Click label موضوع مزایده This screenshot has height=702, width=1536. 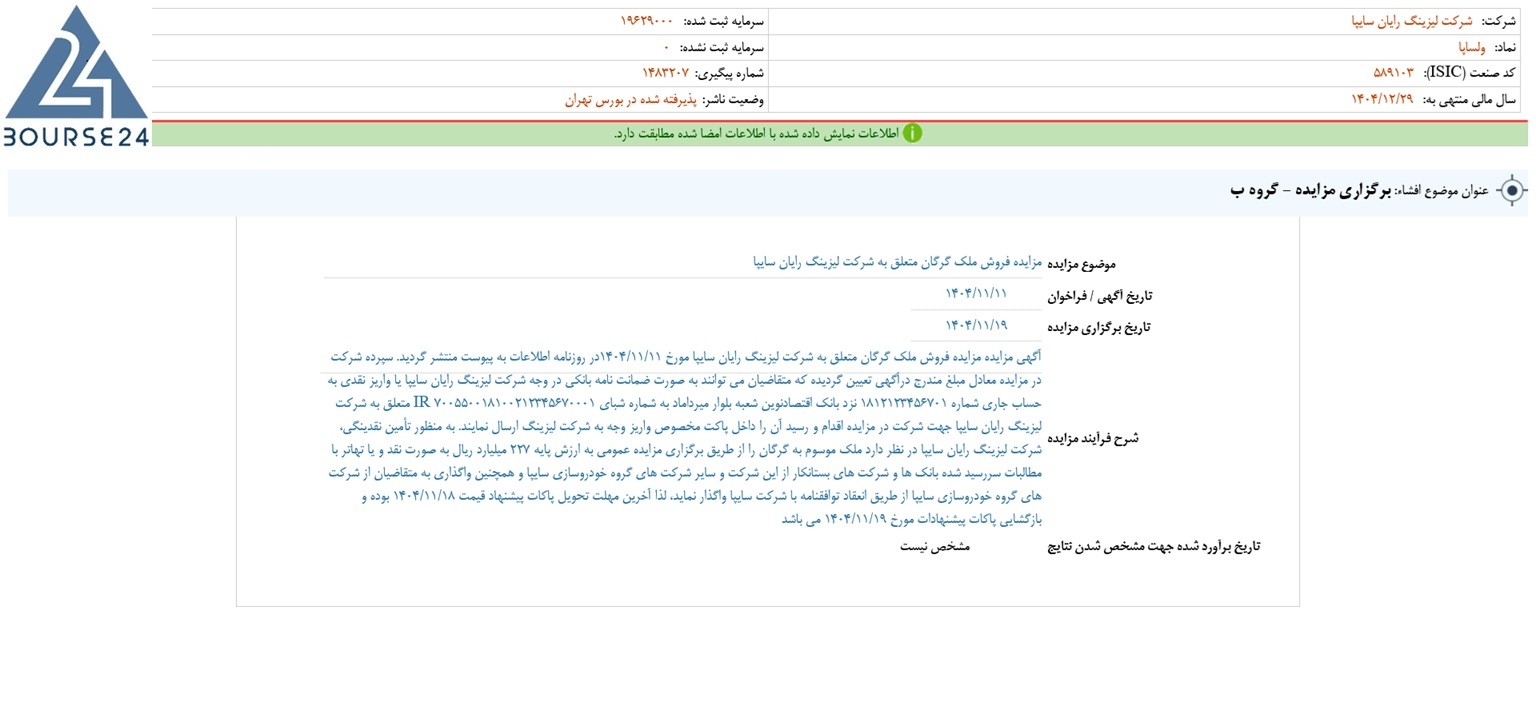[x=1082, y=264]
